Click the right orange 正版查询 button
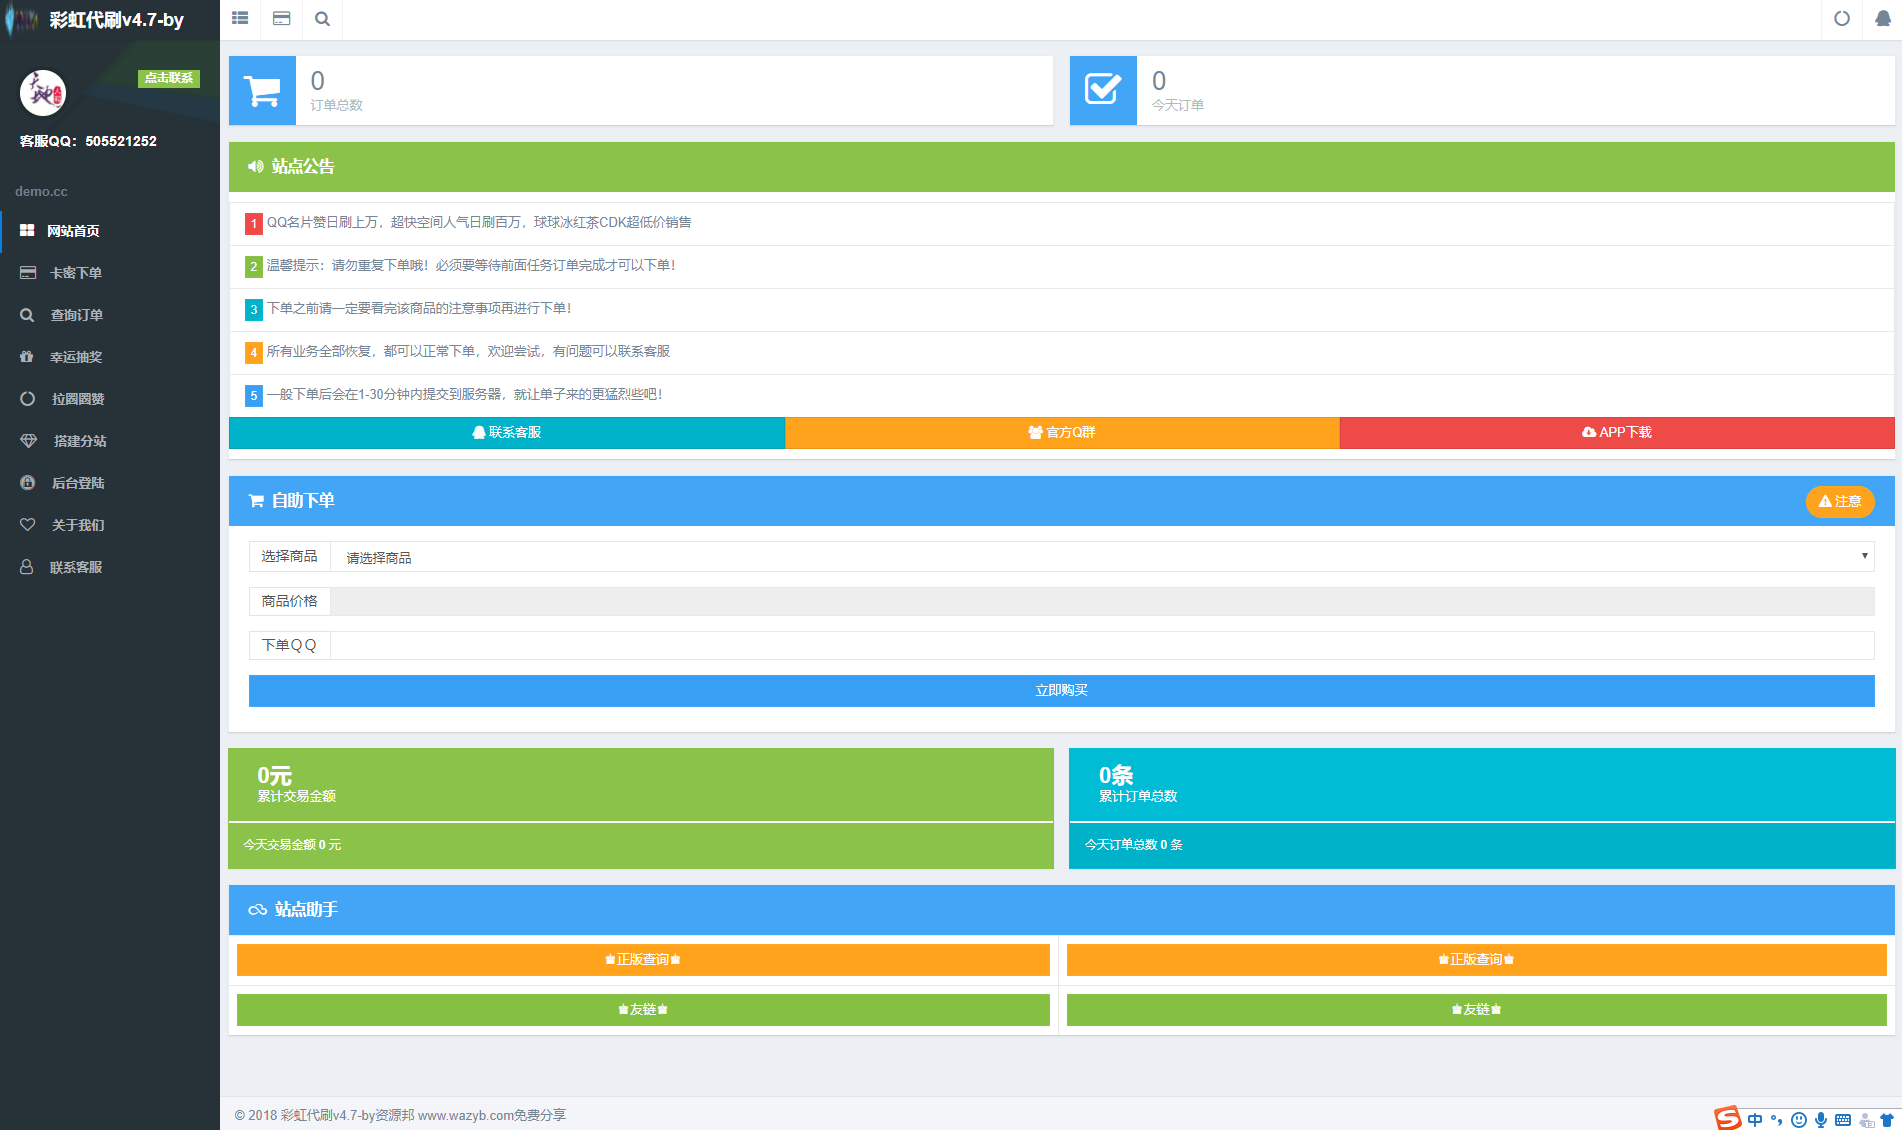This screenshot has width=1902, height=1130. (1477, 960)
